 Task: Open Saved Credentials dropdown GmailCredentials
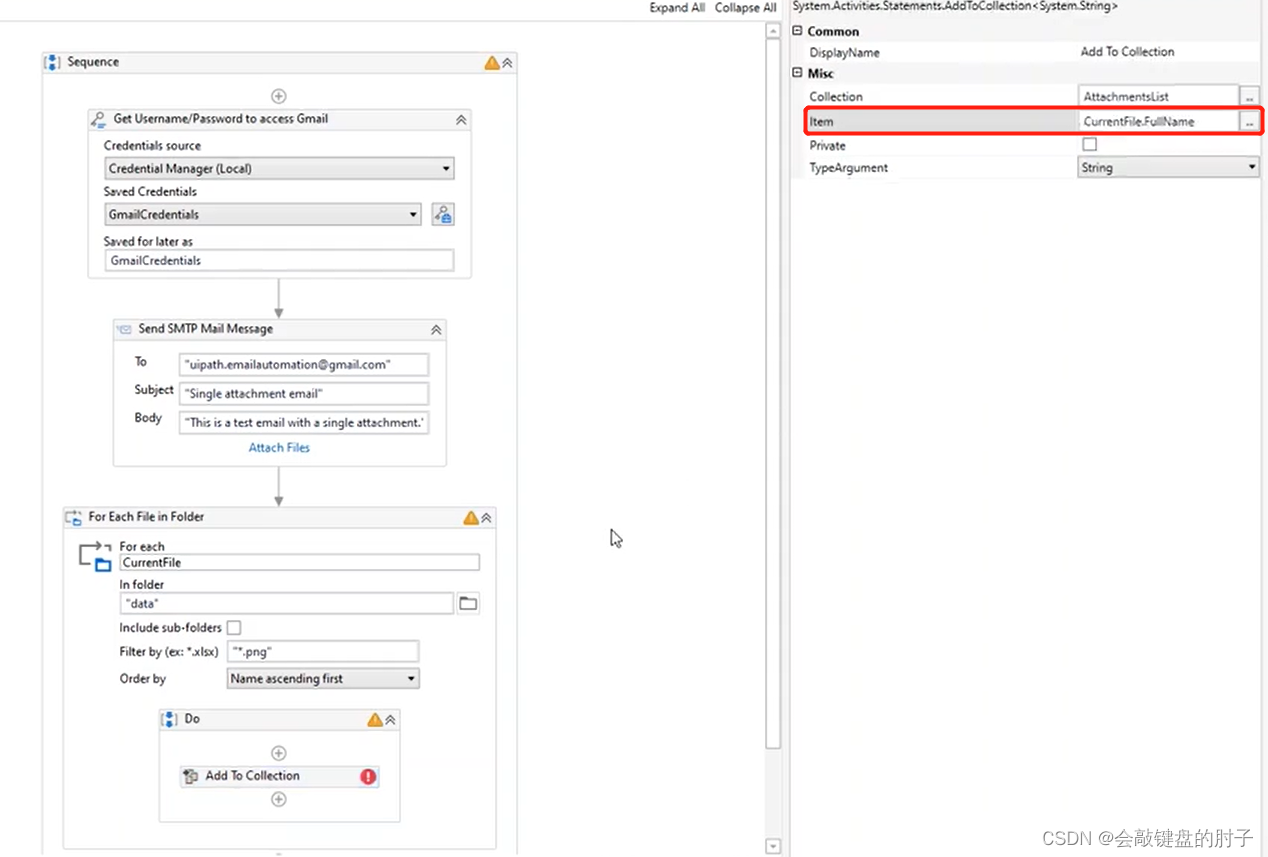pos(263,214)
